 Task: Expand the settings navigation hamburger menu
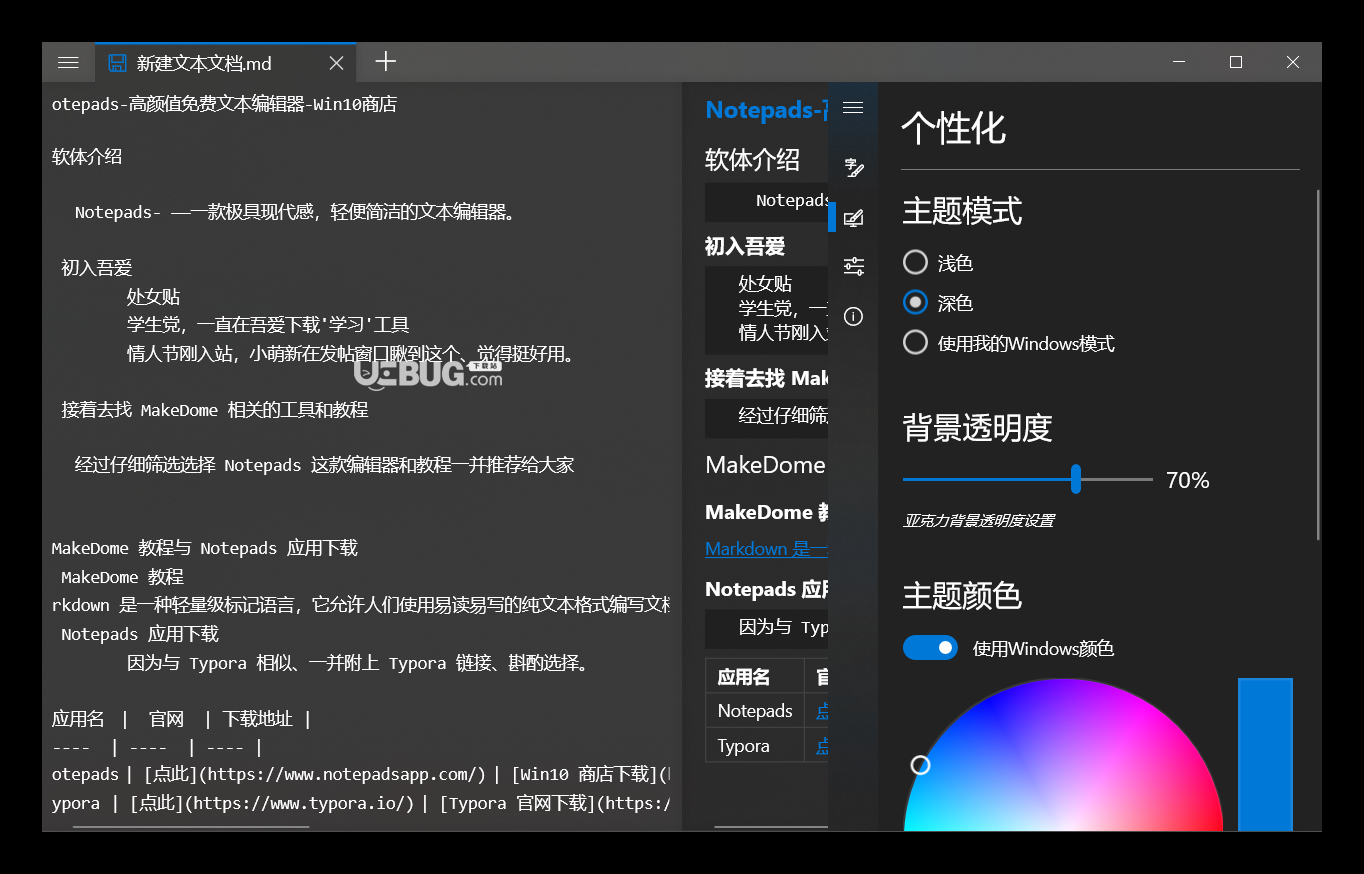click(853, 107)
